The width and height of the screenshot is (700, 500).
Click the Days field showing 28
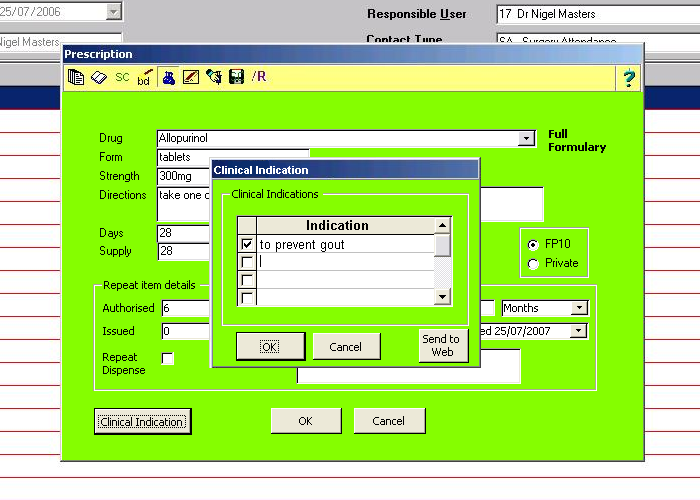coord(183,233)
